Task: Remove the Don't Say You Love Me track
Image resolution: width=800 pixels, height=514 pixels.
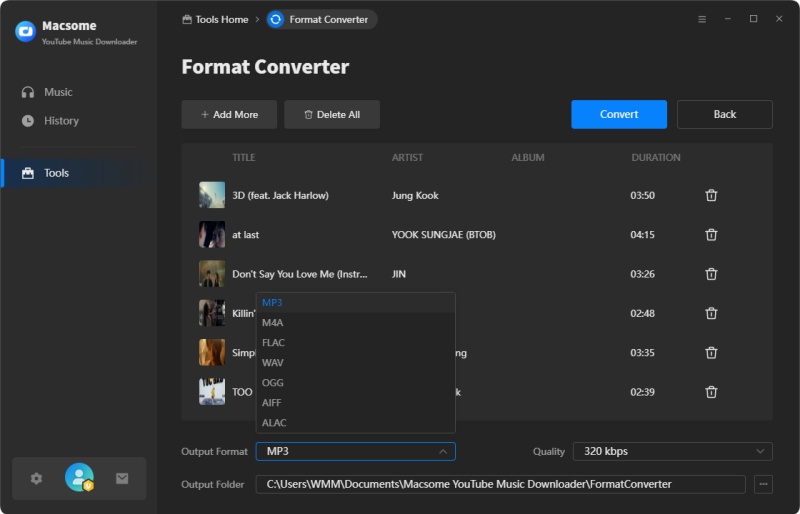Action: (711, 274)
